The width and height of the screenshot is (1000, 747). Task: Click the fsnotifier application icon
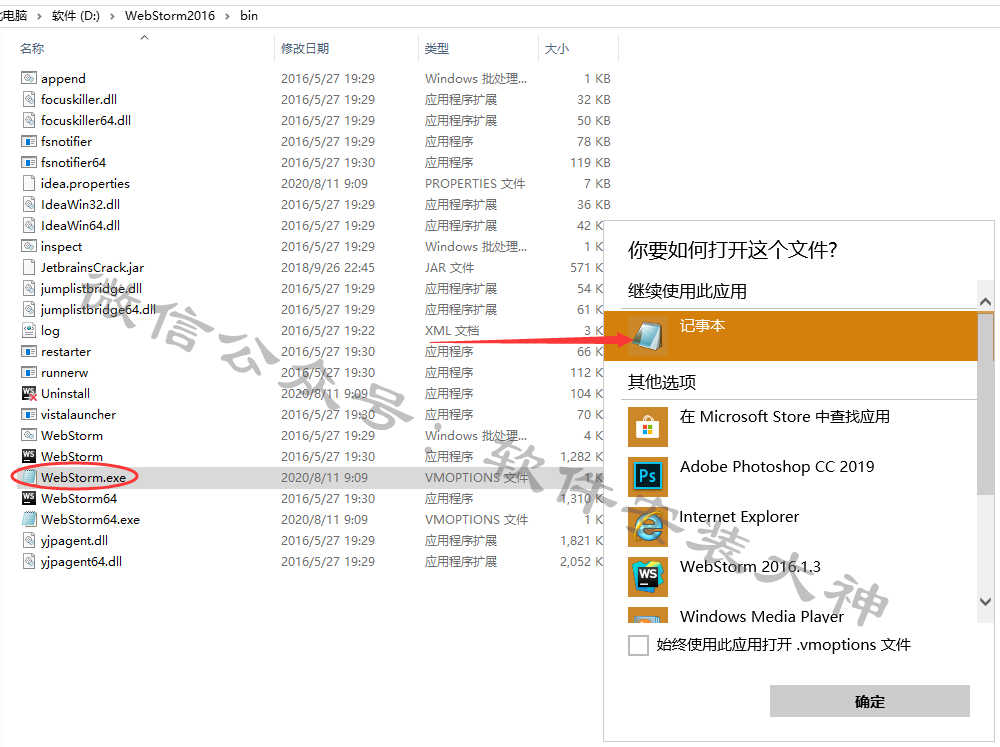(29, 142)
